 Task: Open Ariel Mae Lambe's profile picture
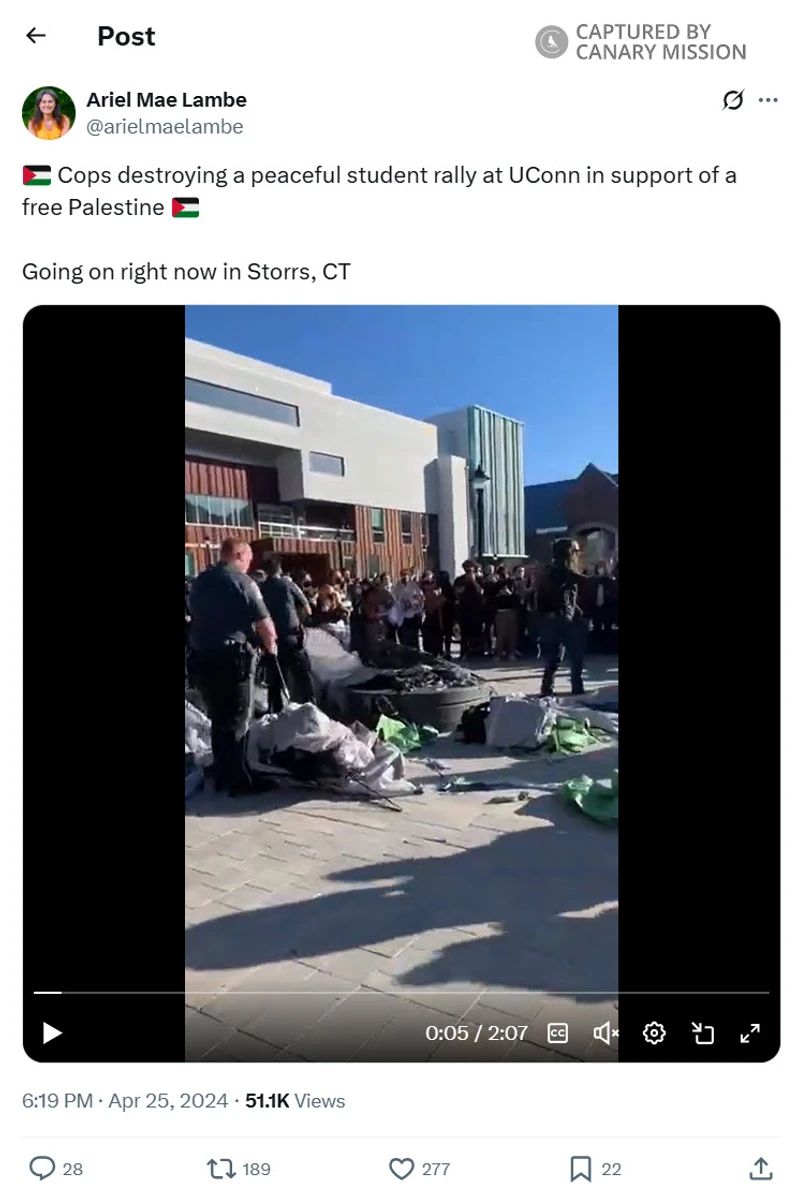coord(49,113)
